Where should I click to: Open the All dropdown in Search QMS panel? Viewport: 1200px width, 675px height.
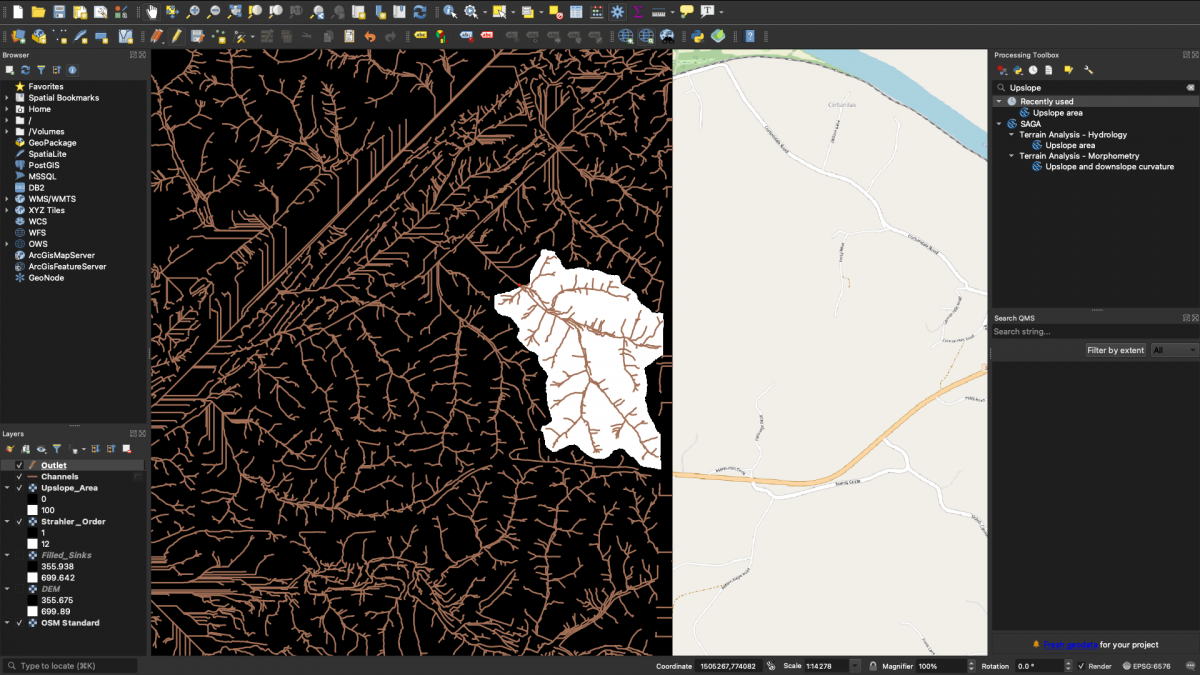click(1173, 350)
